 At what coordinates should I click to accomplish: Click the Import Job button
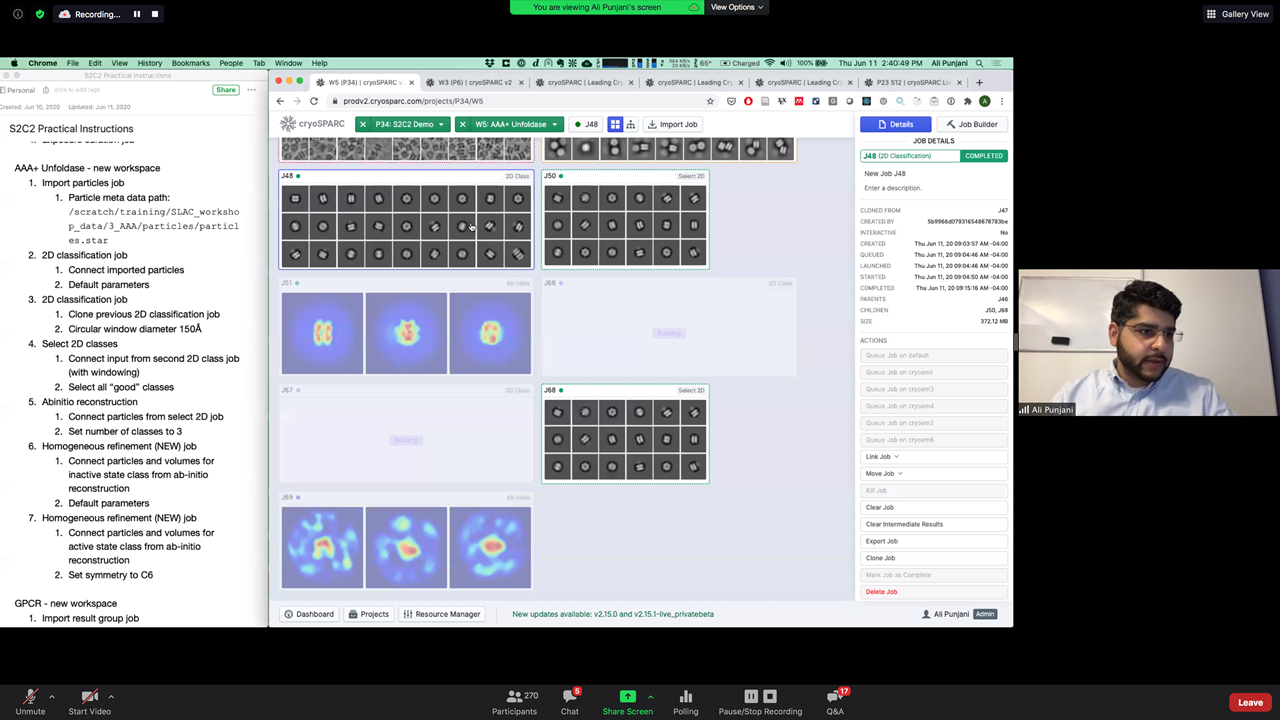(x=672, y=124)
